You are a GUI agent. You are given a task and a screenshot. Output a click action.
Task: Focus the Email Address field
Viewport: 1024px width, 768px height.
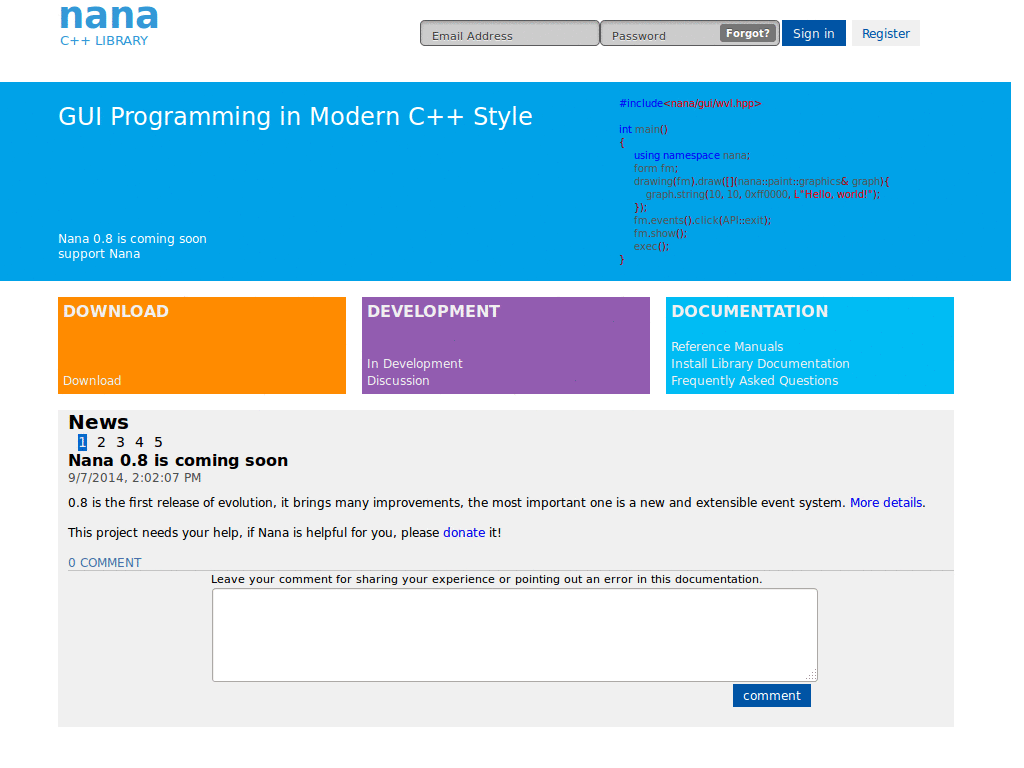point(509,33)
